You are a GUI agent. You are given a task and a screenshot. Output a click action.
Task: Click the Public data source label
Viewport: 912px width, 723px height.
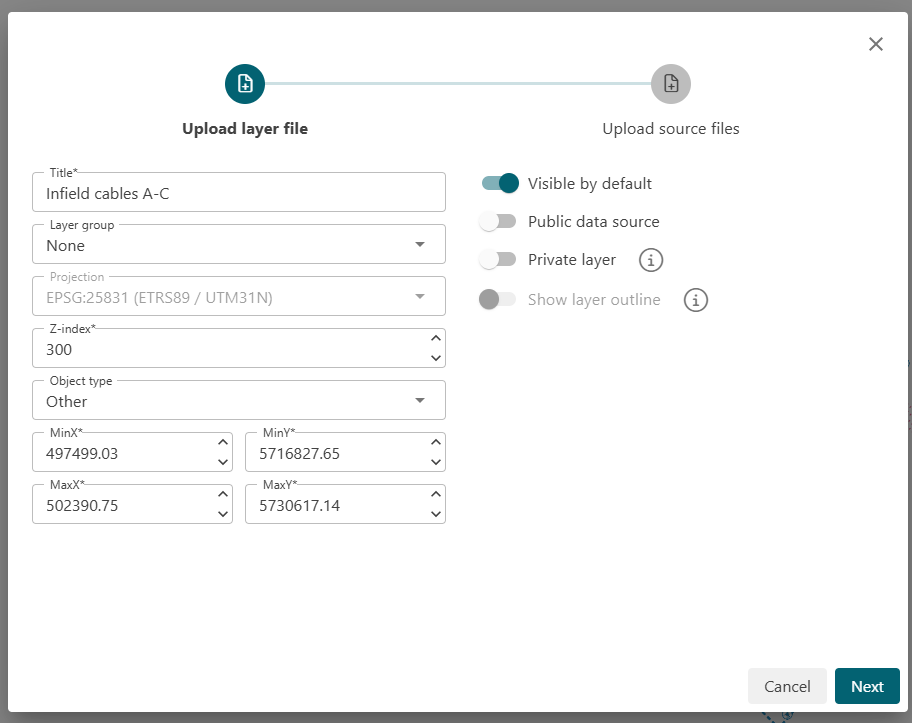[x=594, y=222]
